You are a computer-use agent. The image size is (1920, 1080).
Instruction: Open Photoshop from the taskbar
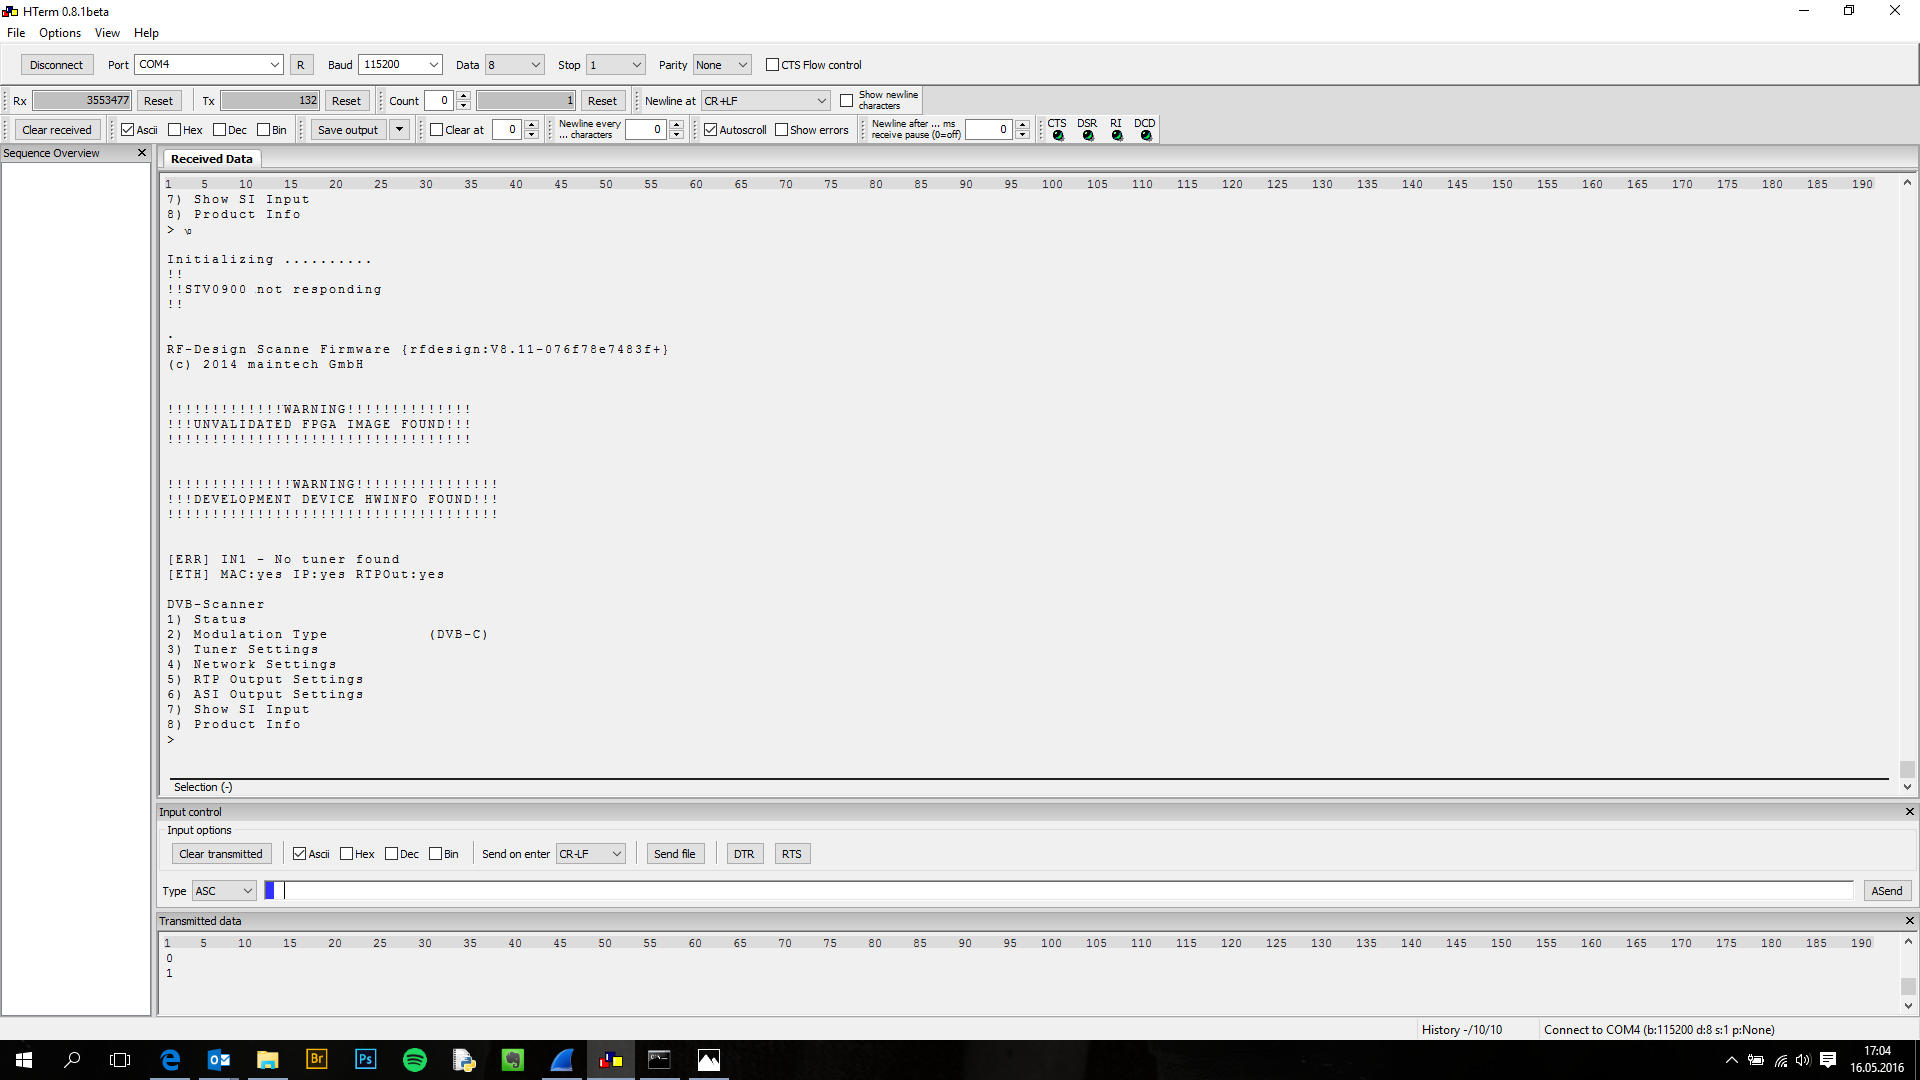[x=365, y=1060]
